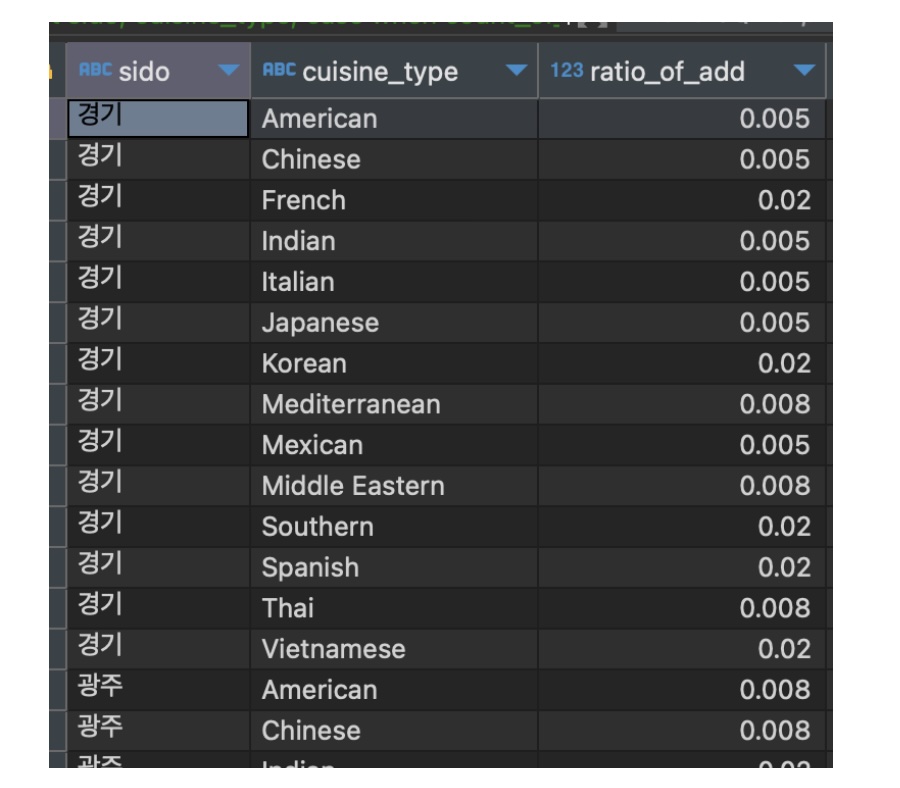Screen dimensions: 900x788
Task: Open the ratio_of_add column dropdown arrow
Action: coord(804,70)
